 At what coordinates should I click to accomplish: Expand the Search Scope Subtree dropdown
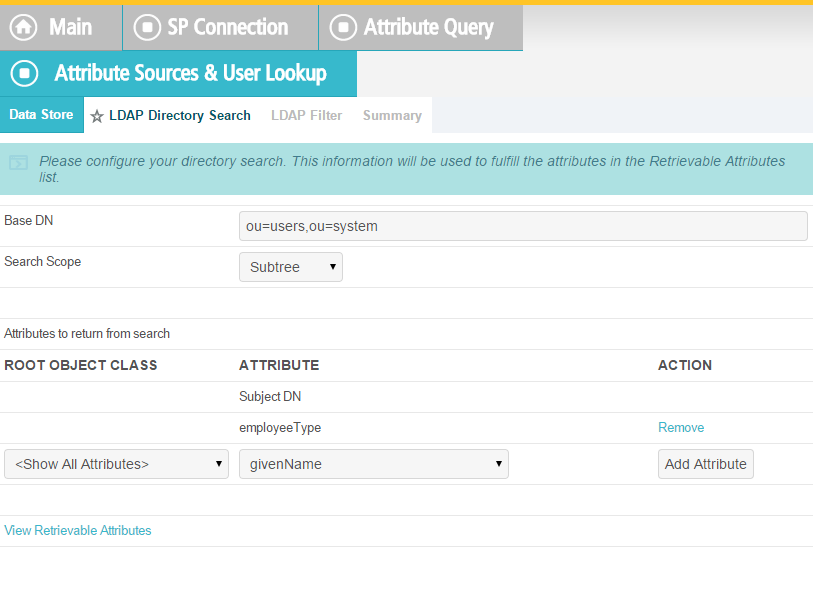(291, 267)
